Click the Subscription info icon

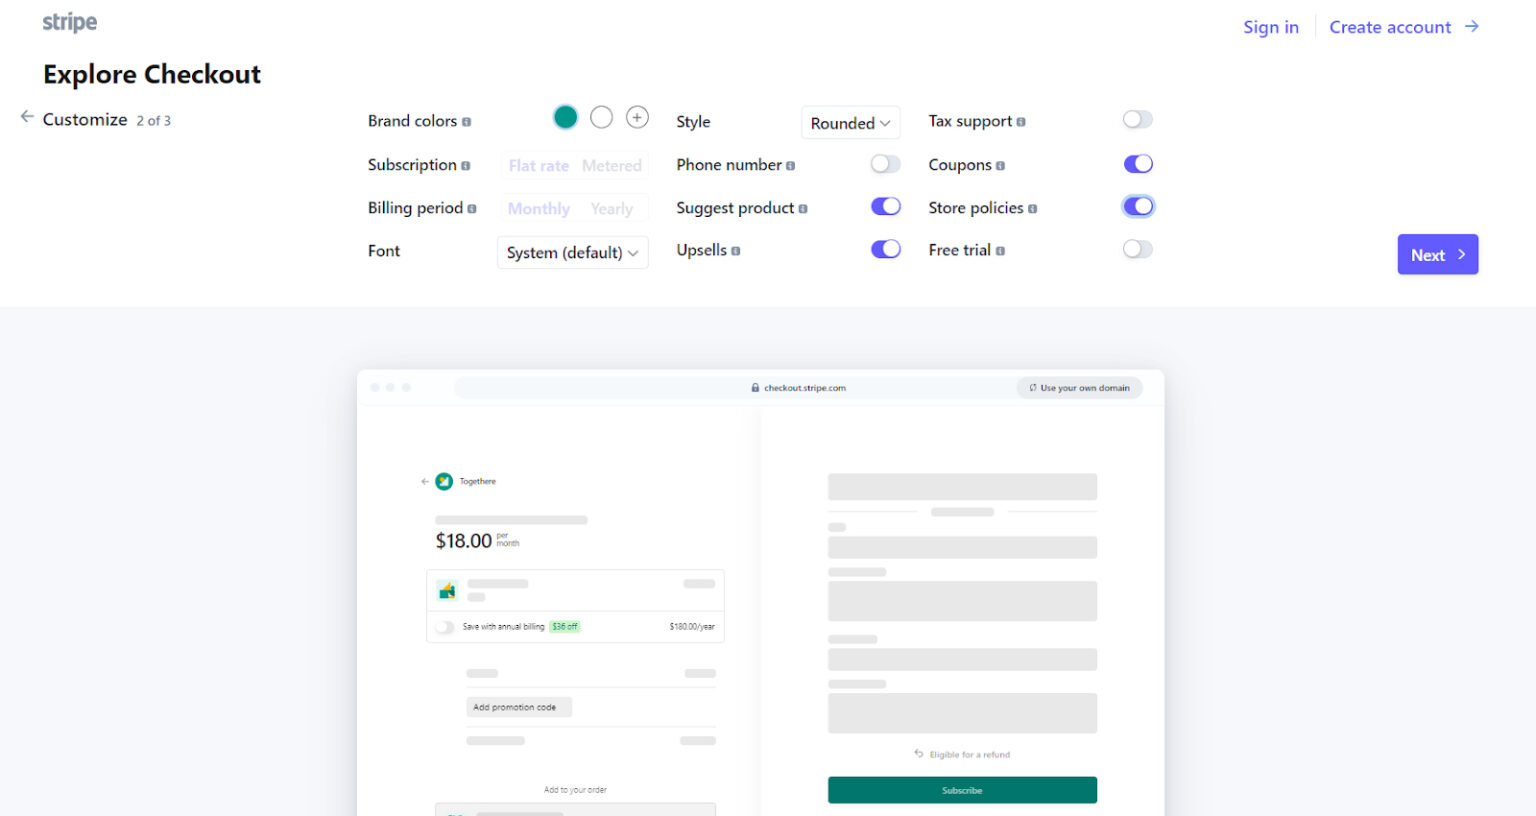tap(466, 165)
